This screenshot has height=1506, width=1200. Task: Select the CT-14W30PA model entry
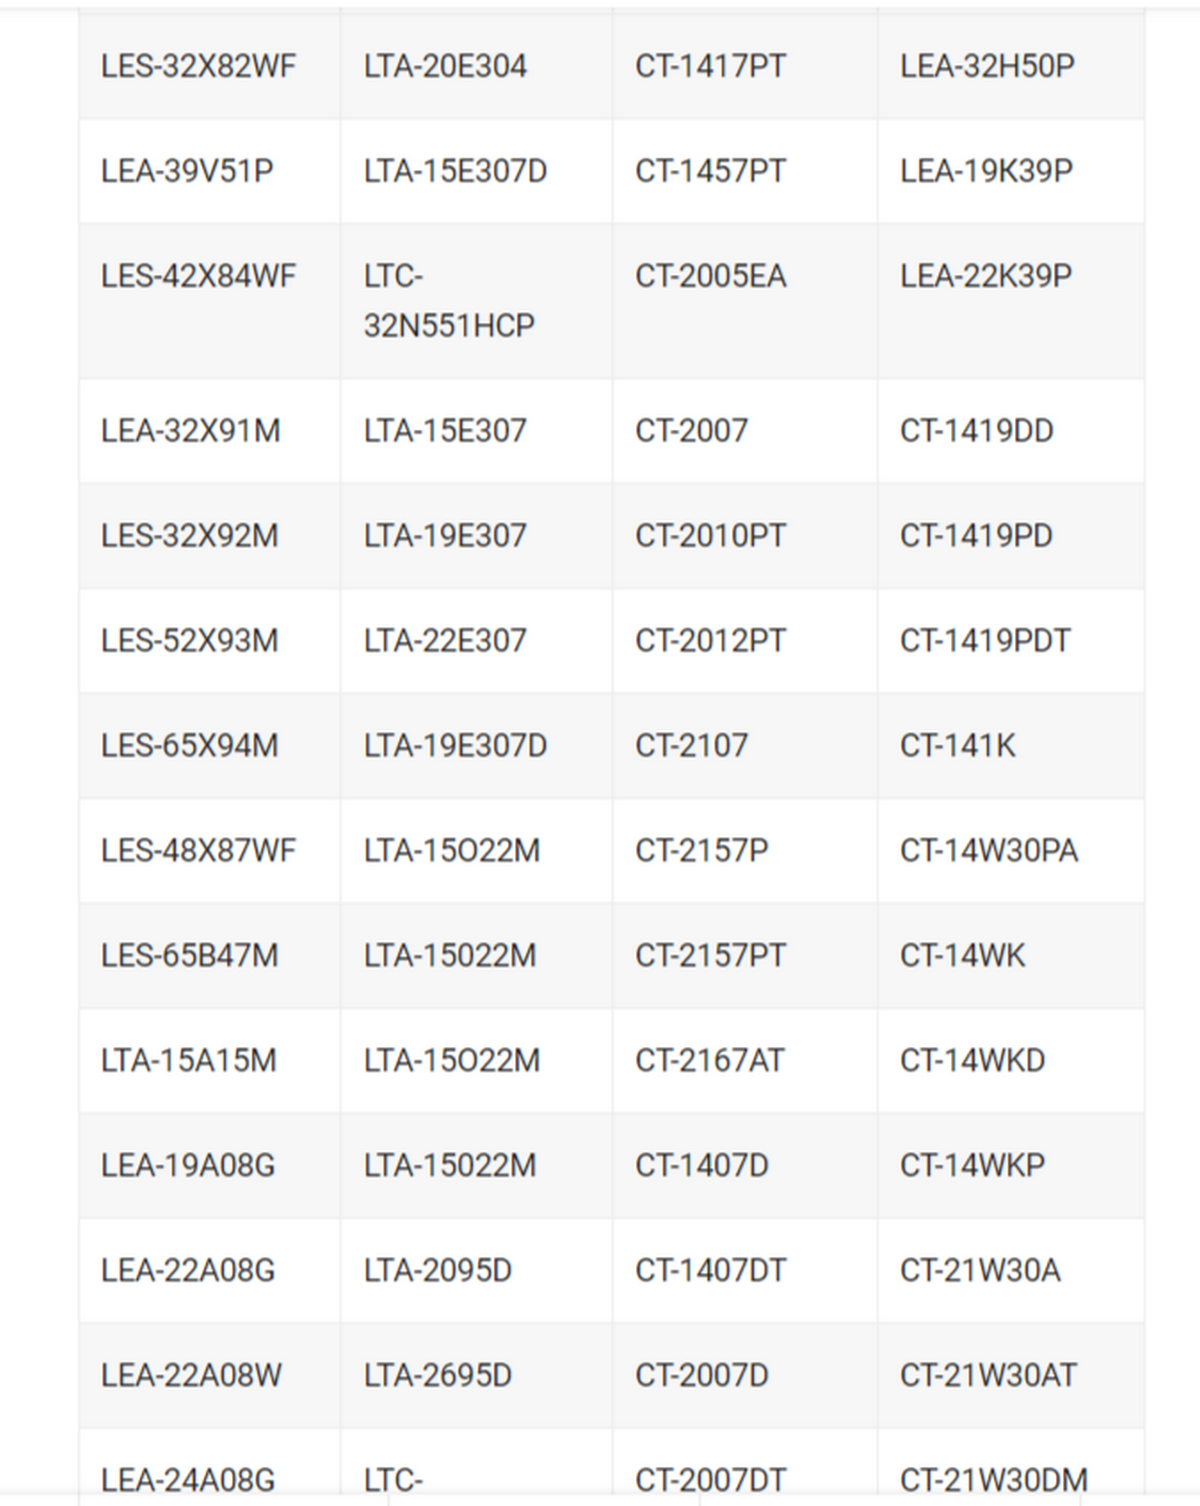988,851
